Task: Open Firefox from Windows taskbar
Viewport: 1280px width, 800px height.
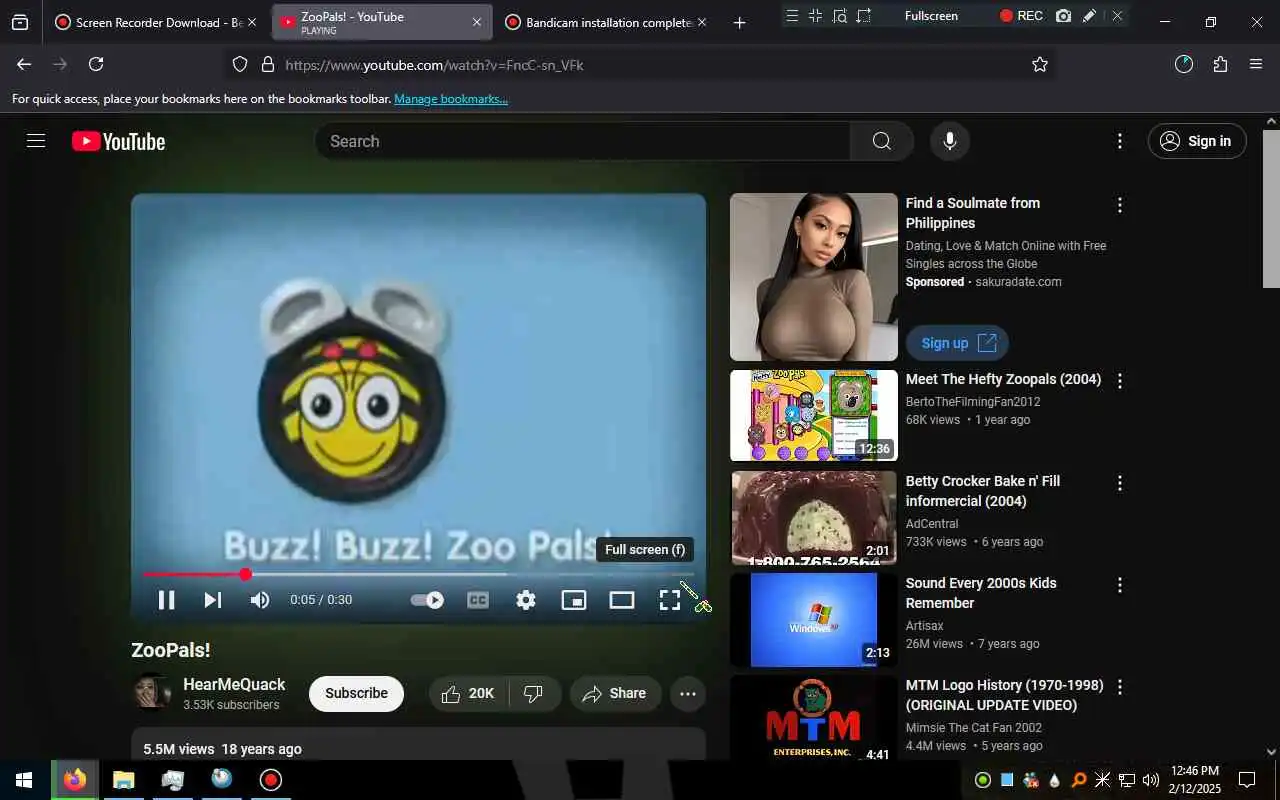Action: [74, 780]
